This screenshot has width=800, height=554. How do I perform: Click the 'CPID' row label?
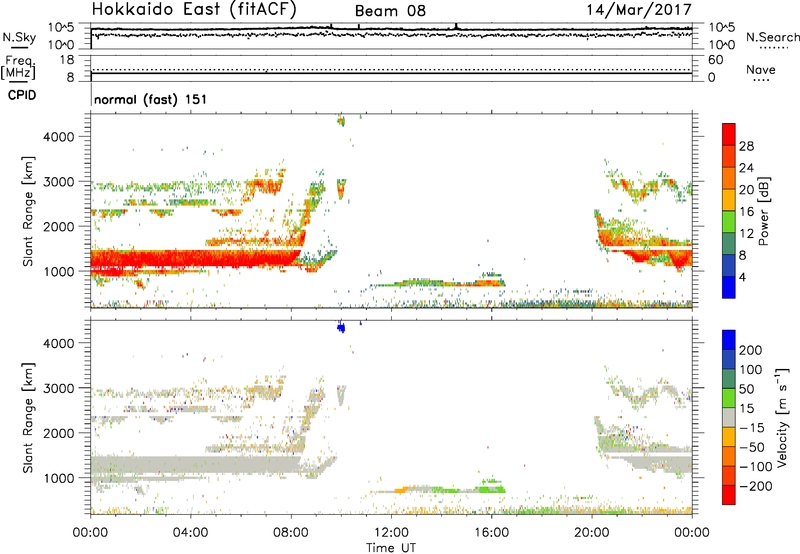(22, 95)
